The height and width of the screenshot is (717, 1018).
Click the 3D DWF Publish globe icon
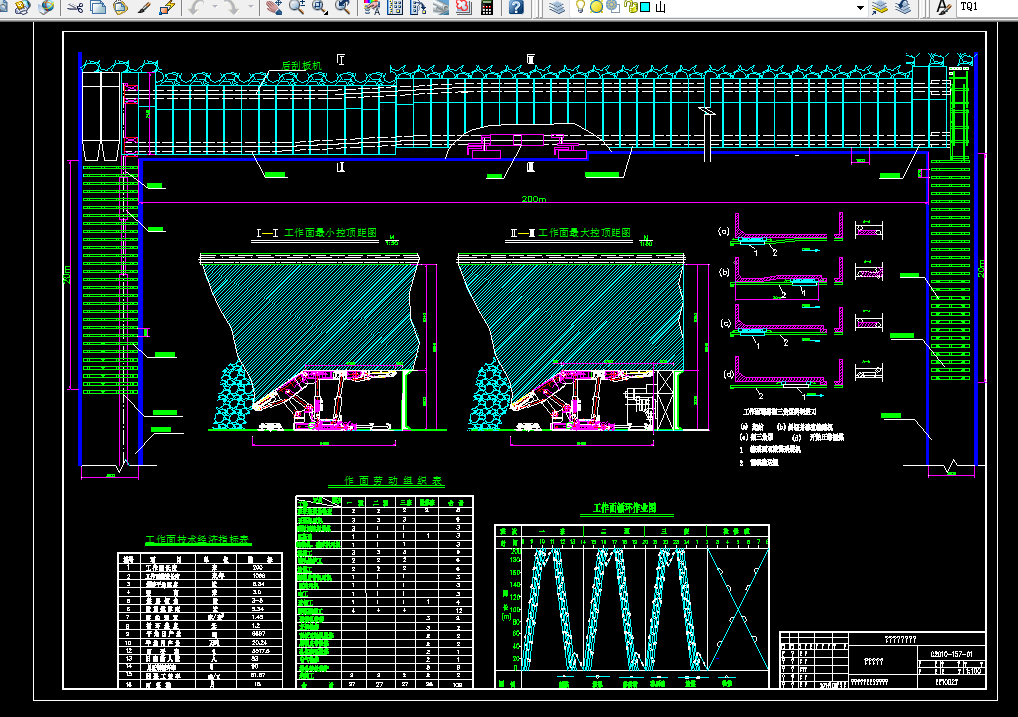46,8
